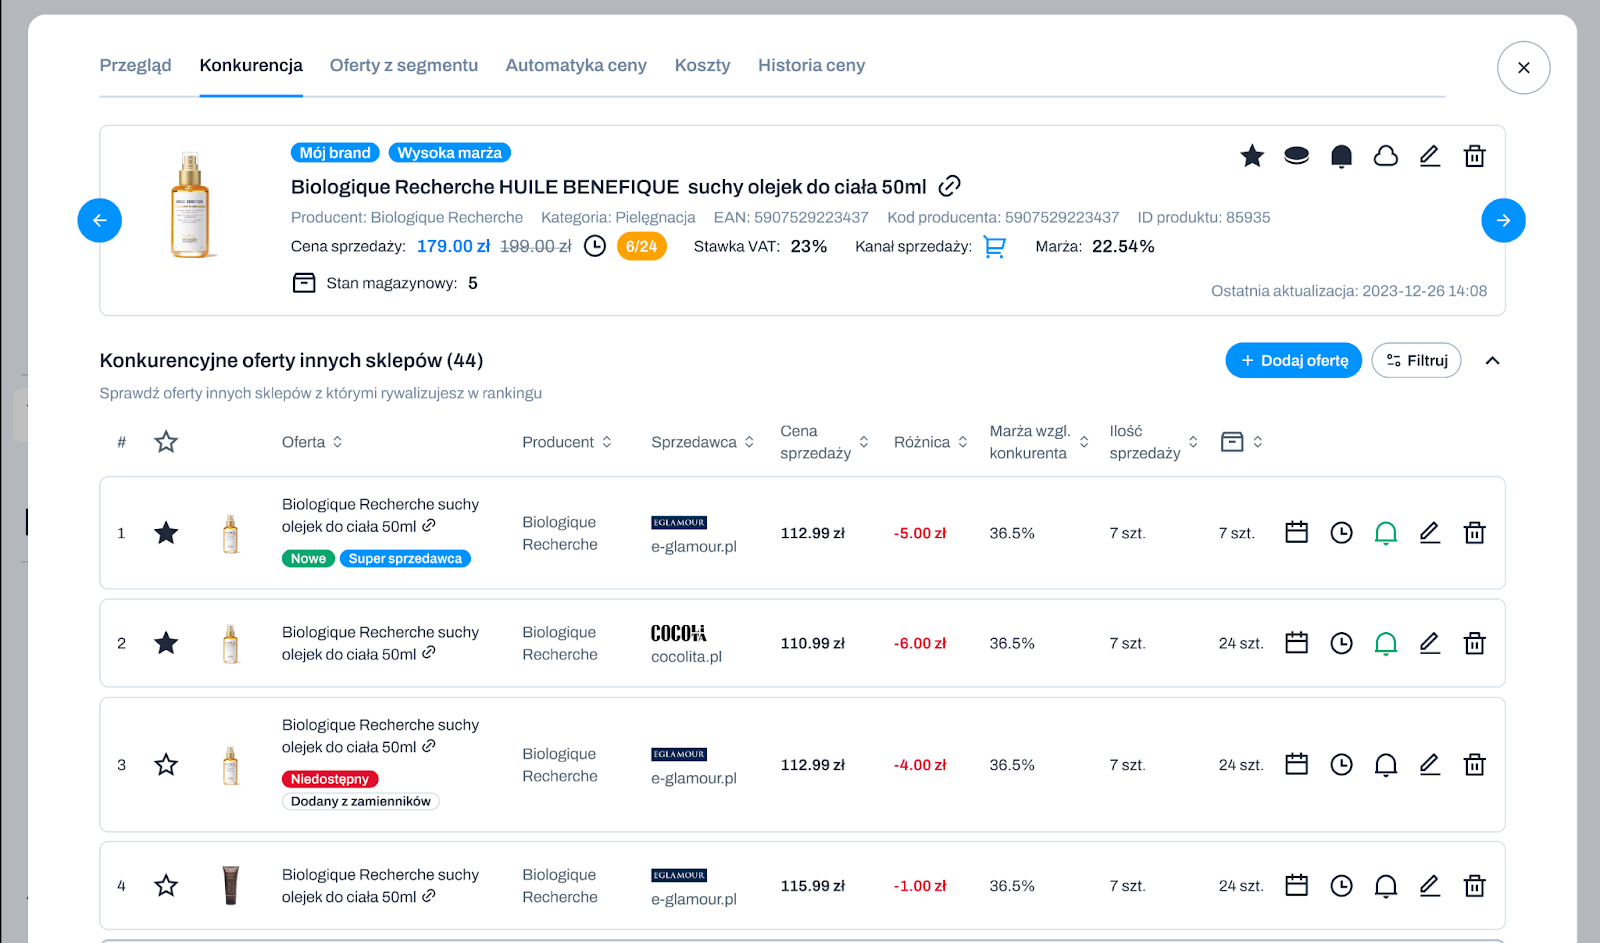Click link icon next to product title
This screenshot has width=1600, height=943.
click(x=949, y=186)
